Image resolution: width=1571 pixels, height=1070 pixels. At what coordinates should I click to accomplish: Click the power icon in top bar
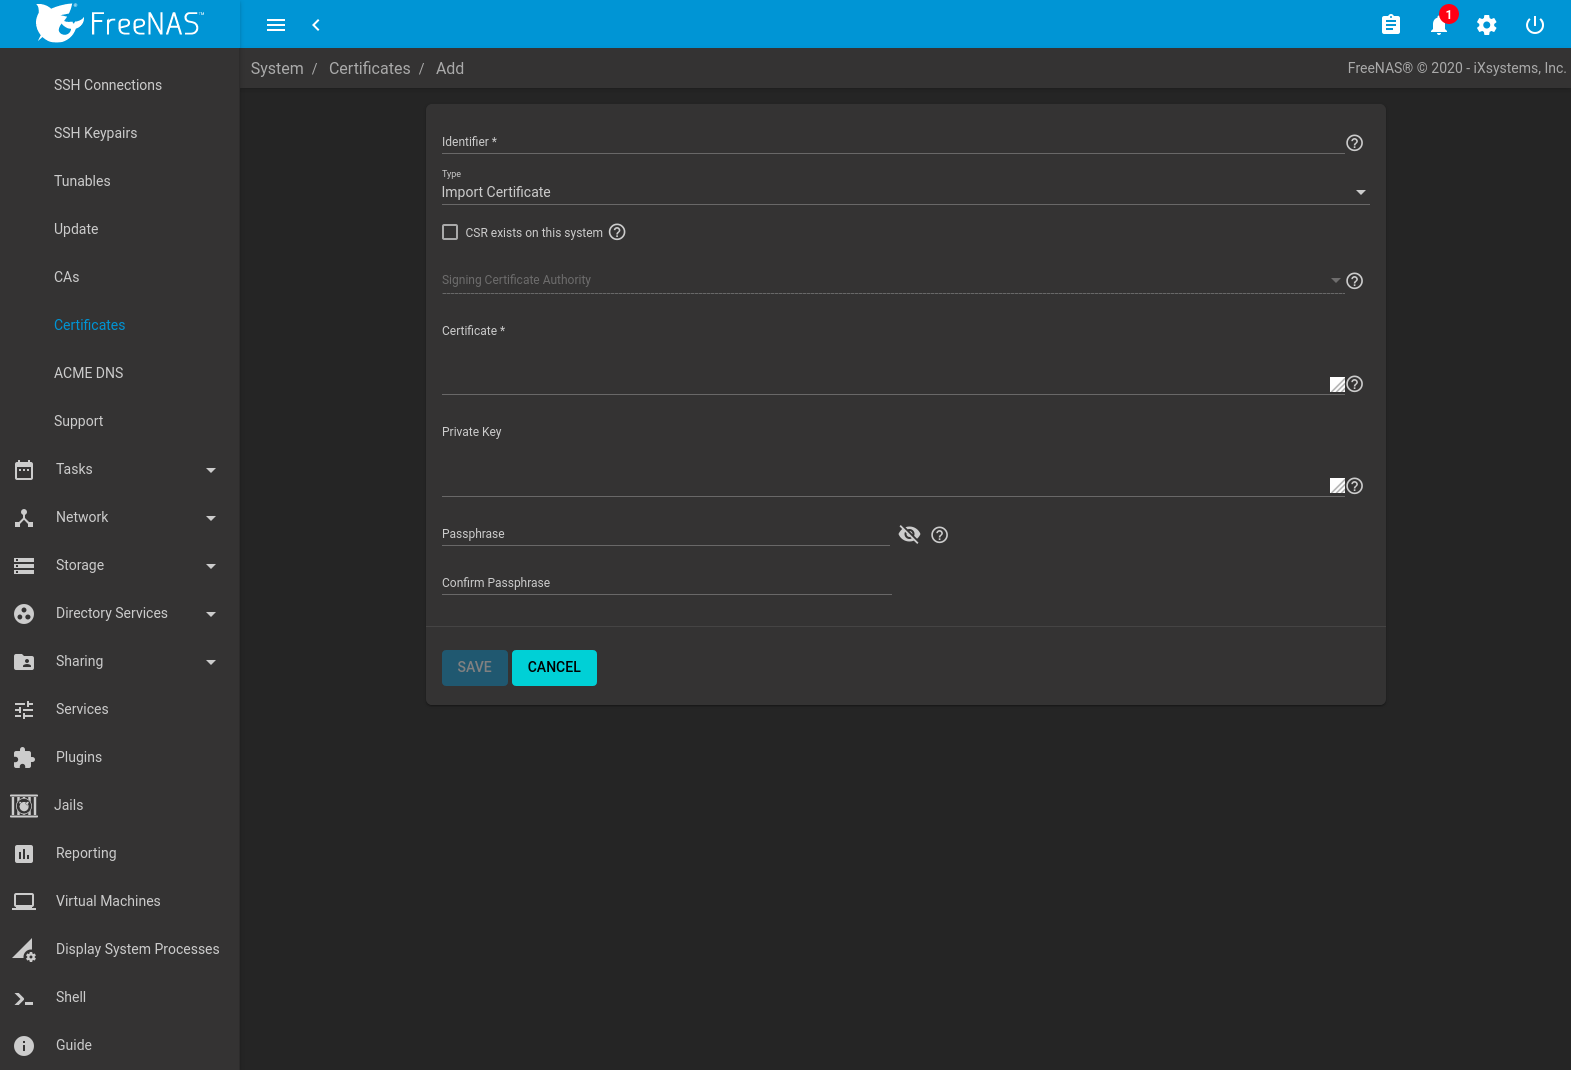click(1534, 25)
